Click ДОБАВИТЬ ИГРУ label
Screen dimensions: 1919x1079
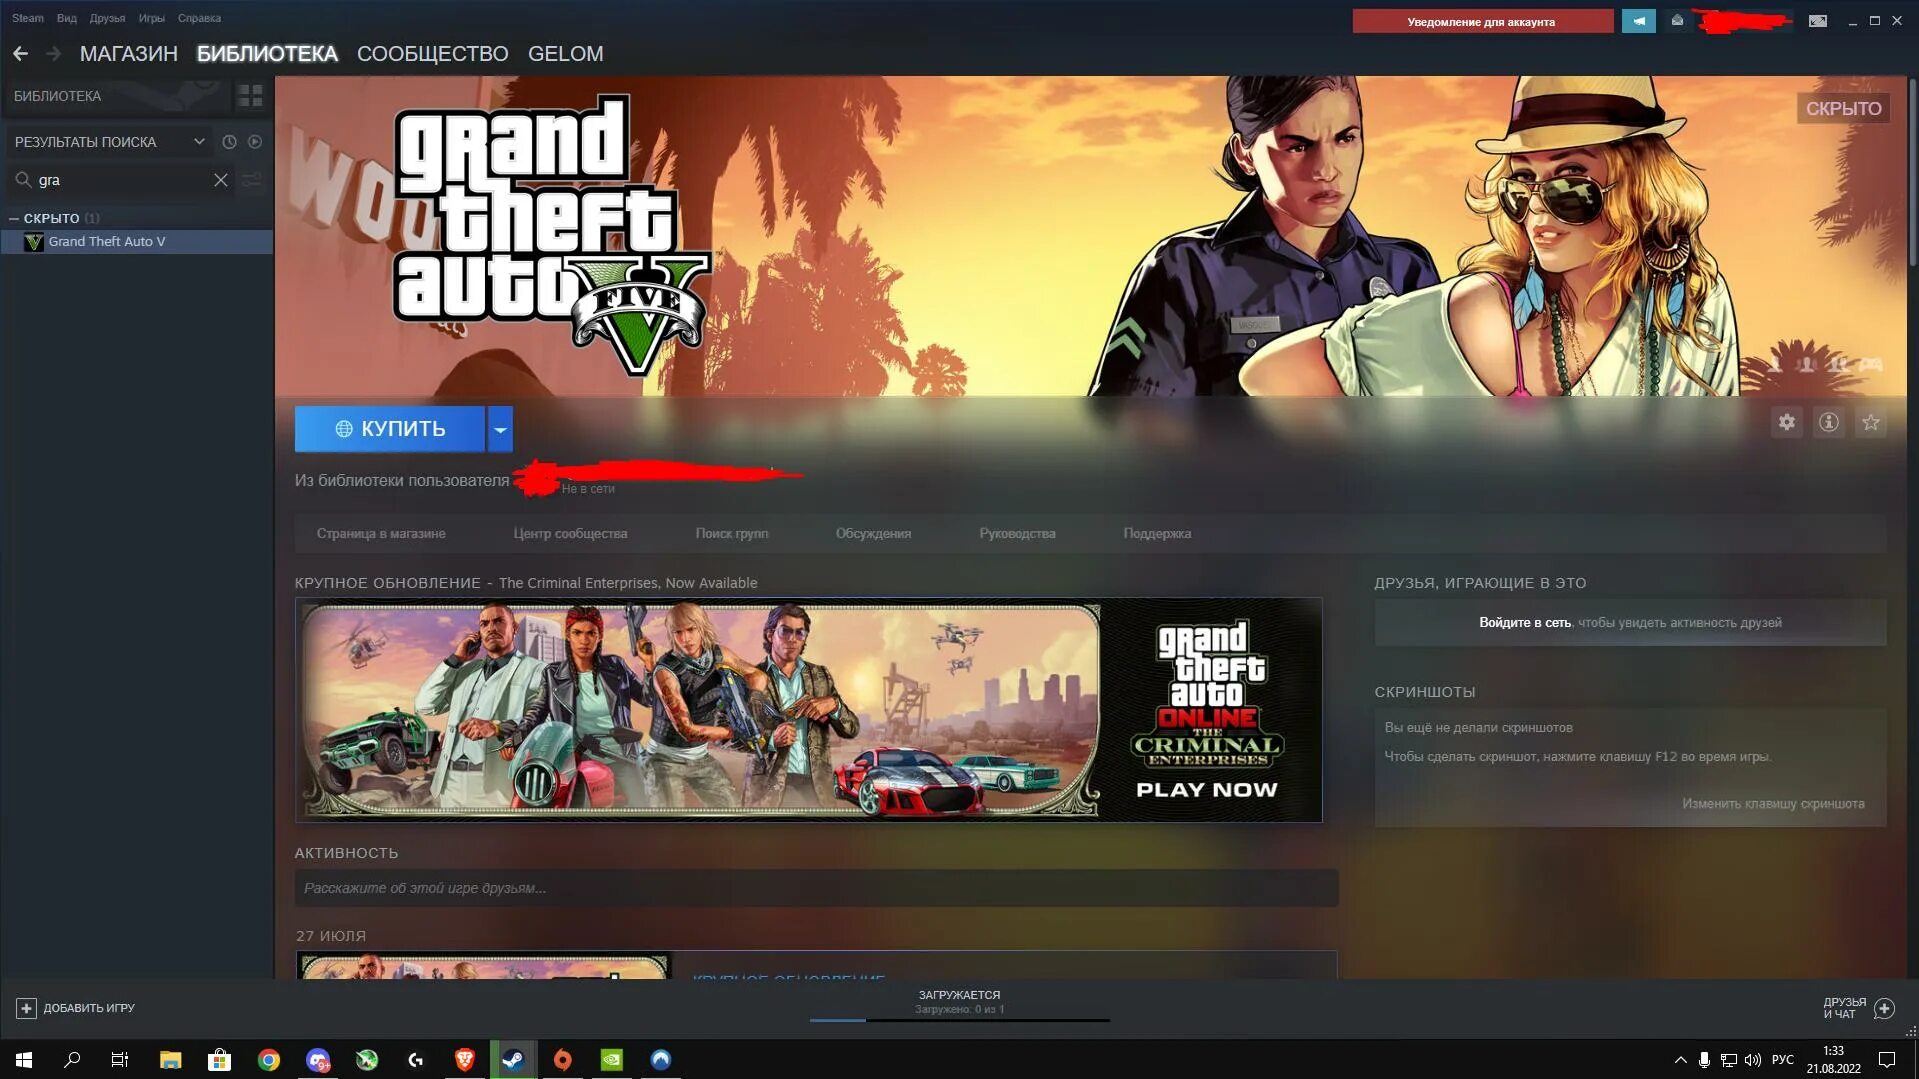tap(89, 1008)
